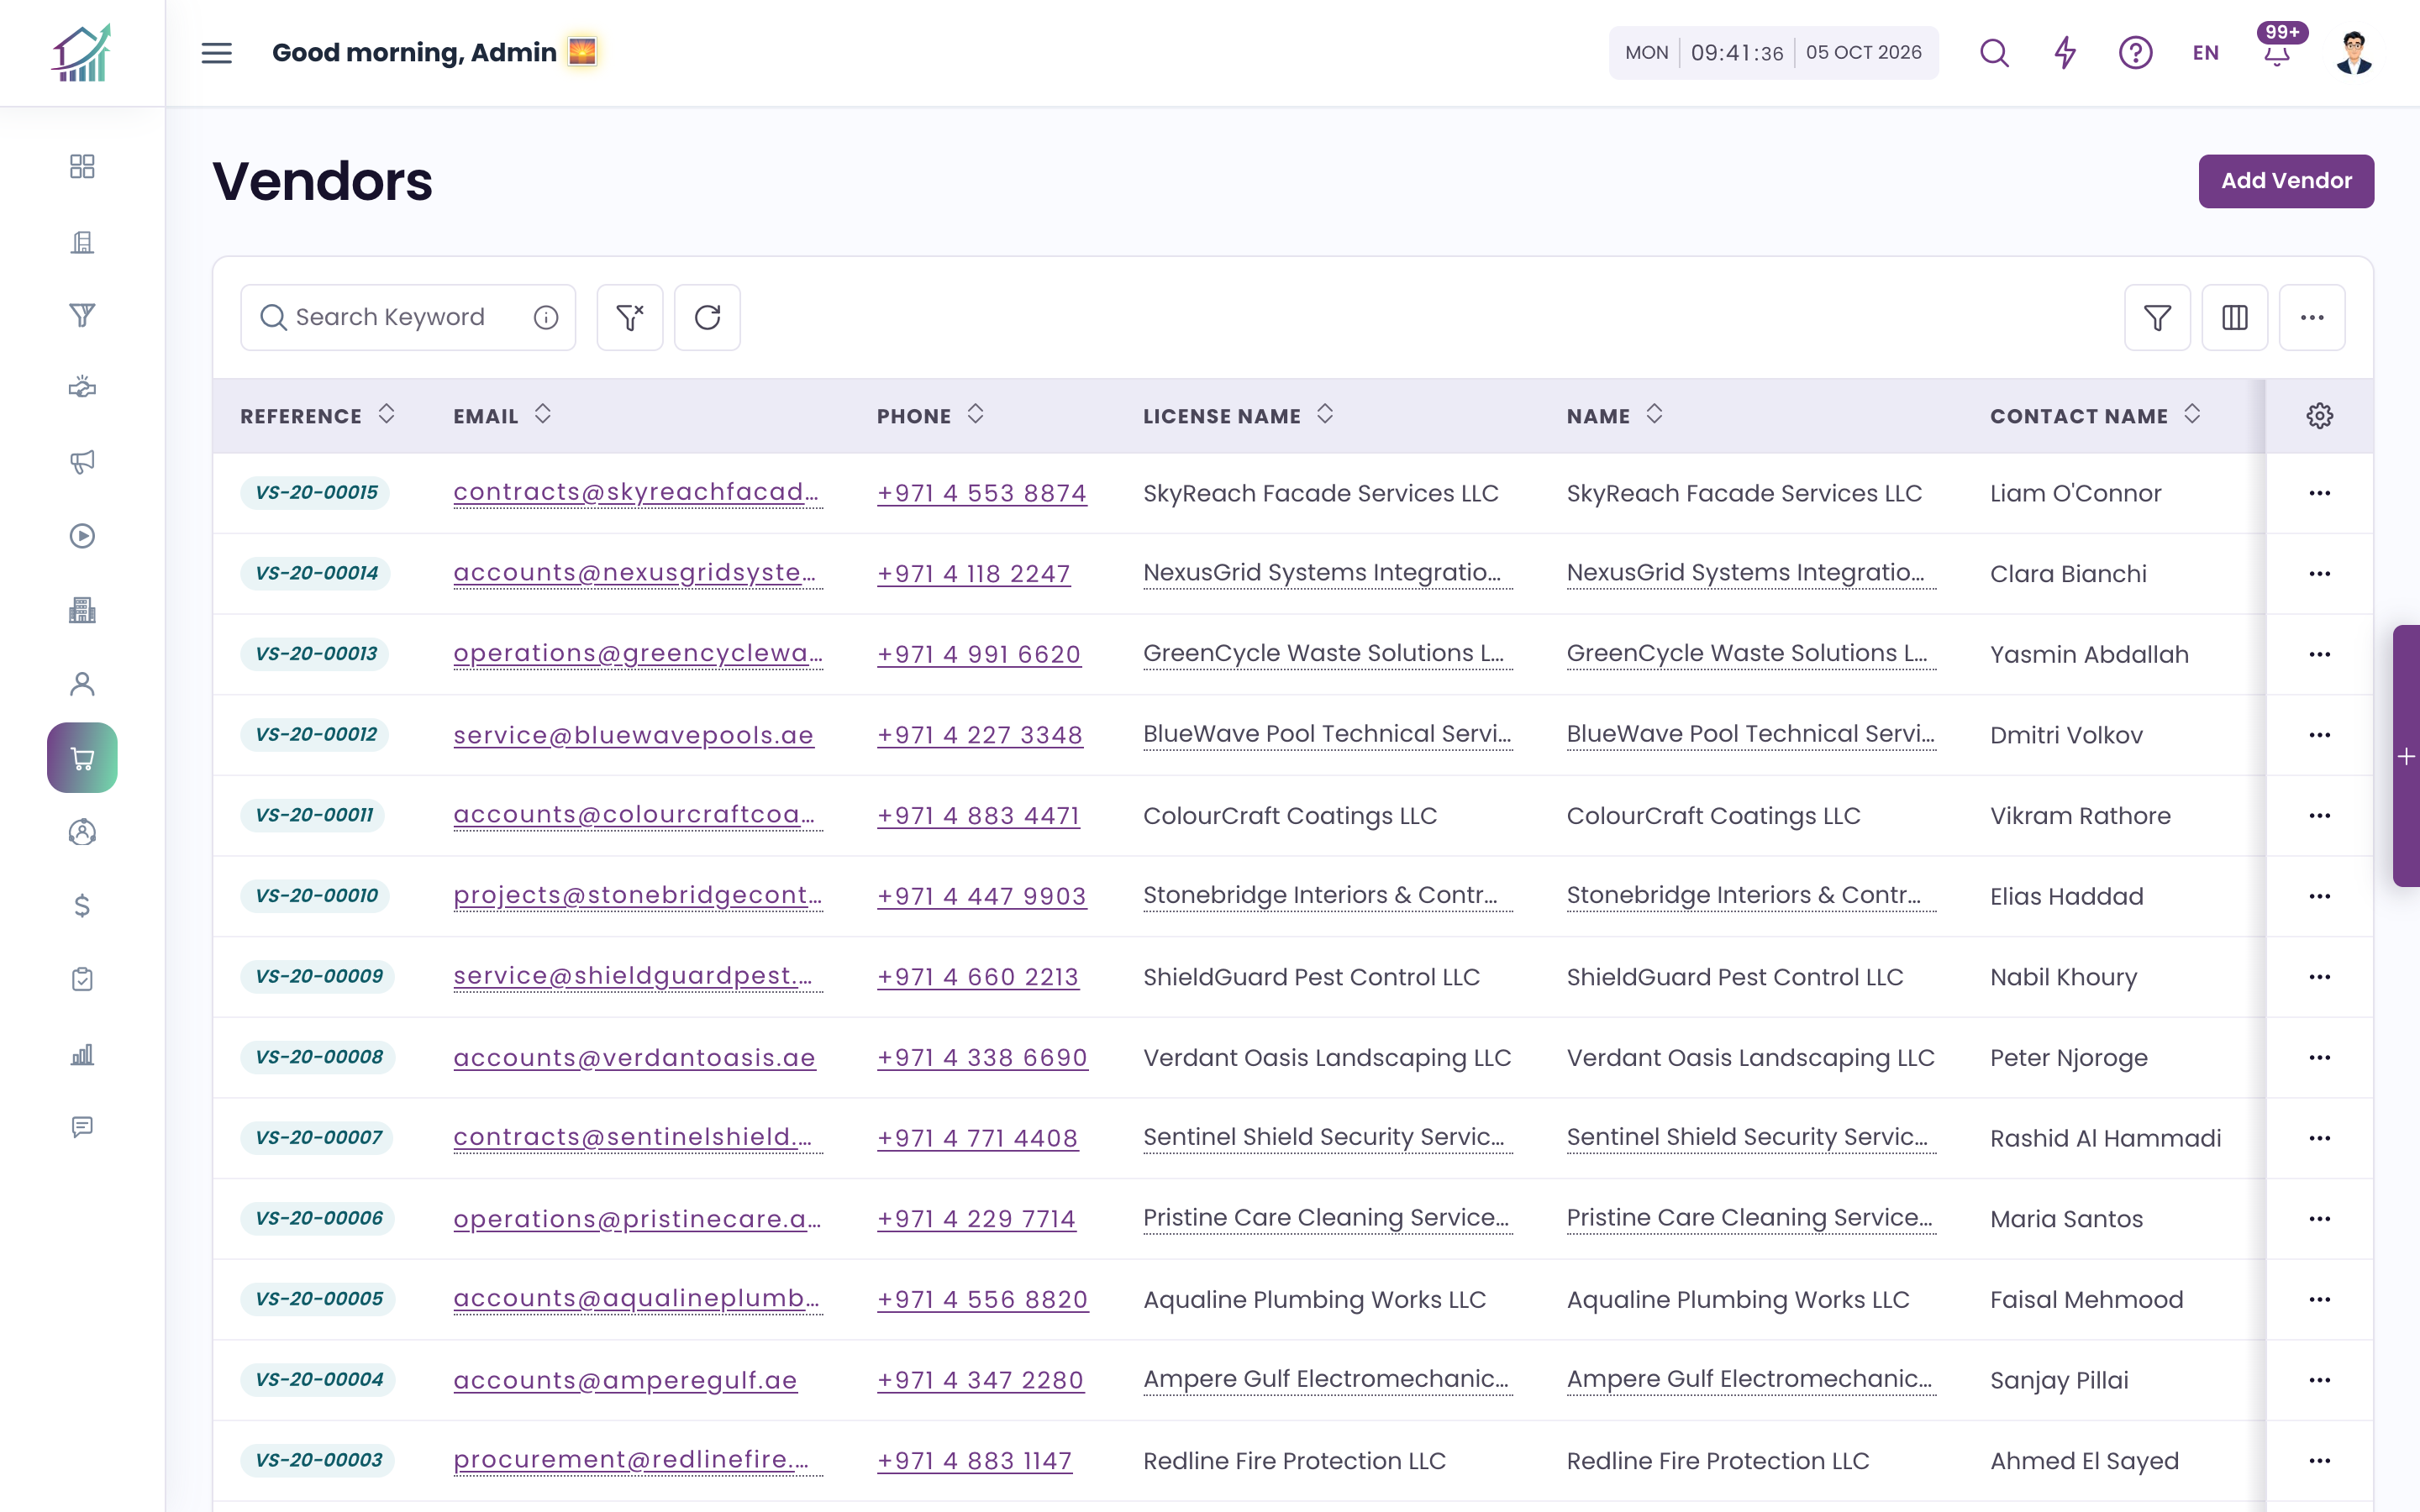Image resolution: width=2420 pixels, height=1512 pixels.
Task: Switch language via EN selector
Action: click(2206, 53)
